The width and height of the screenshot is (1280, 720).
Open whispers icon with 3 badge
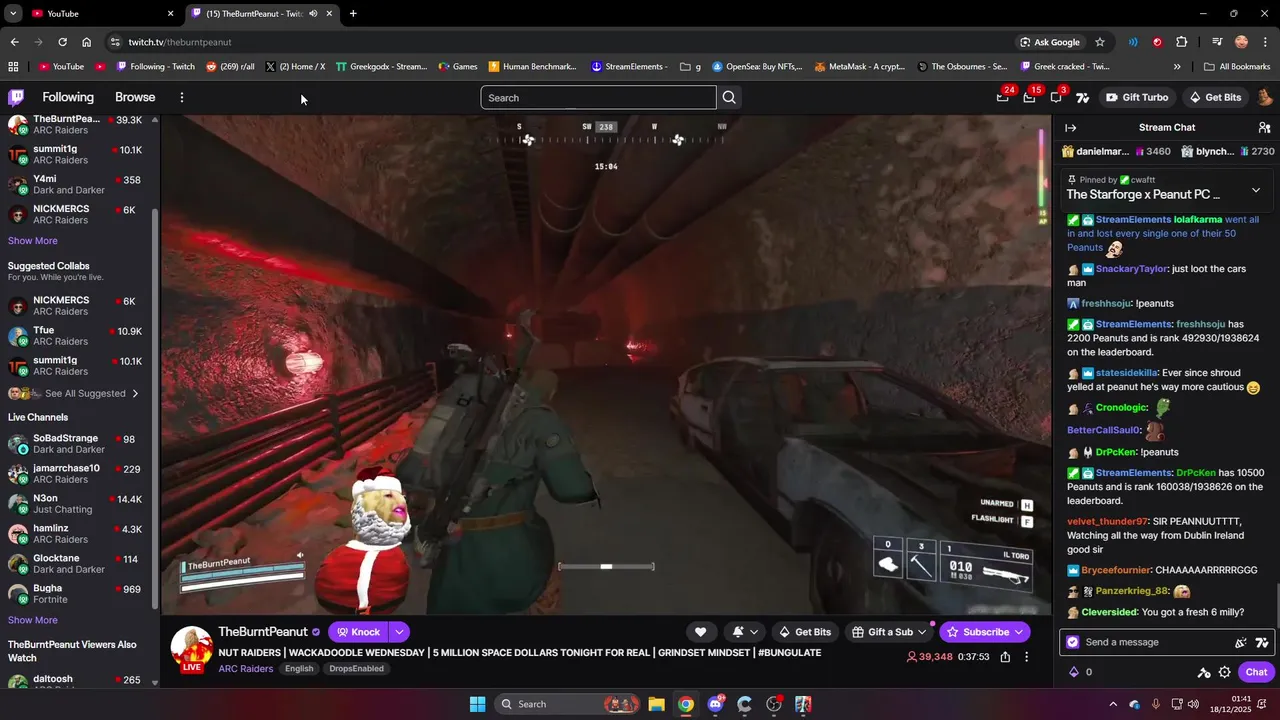point(1056,97)
